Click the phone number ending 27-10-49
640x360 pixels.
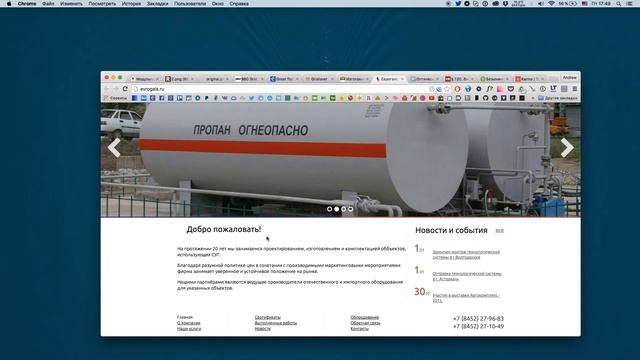pyautogui.click(x=478, y=326)
